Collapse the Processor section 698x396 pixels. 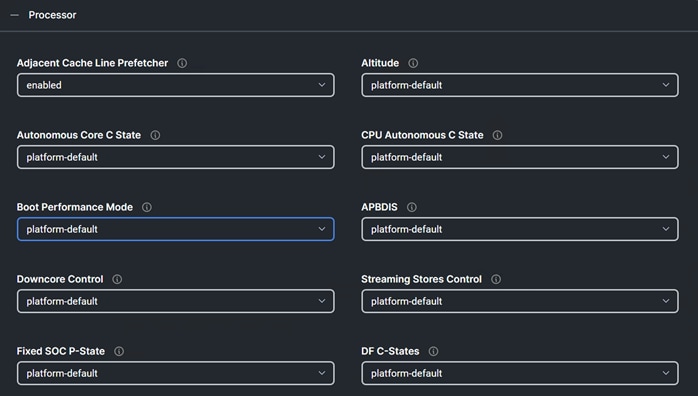click(15, 15)
